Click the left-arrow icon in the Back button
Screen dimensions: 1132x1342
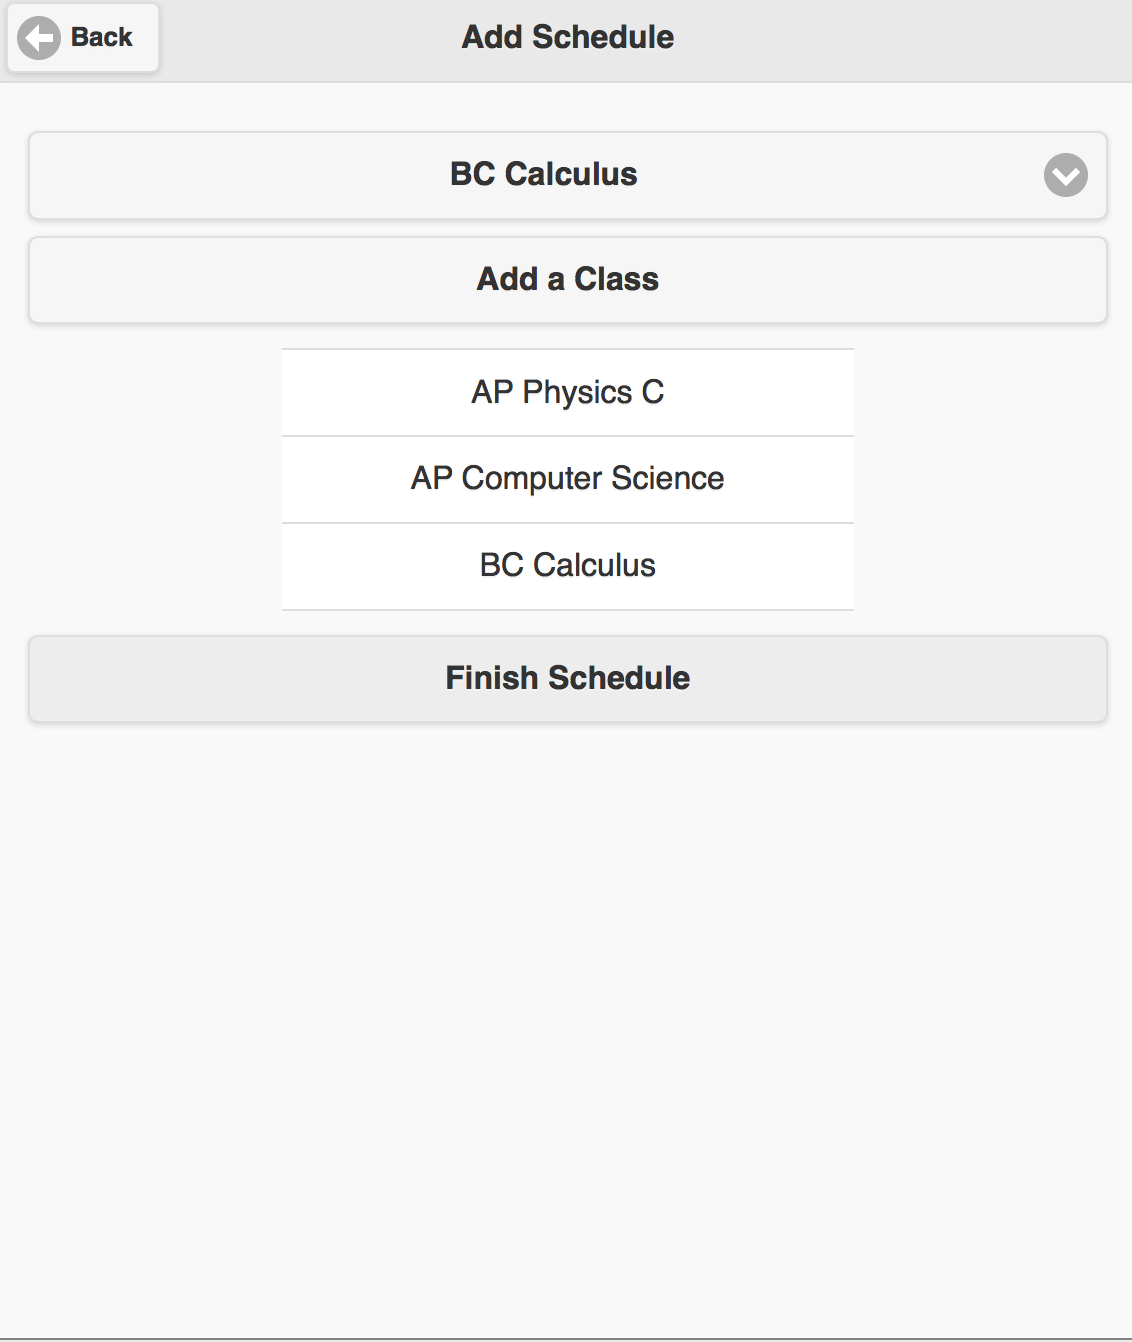39,38
